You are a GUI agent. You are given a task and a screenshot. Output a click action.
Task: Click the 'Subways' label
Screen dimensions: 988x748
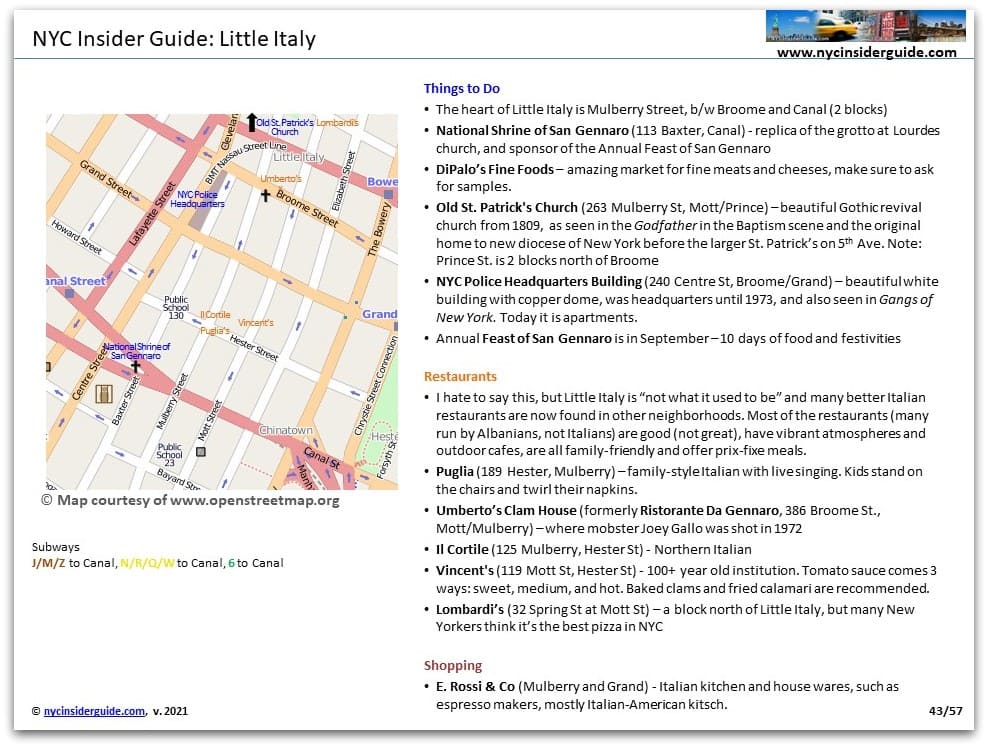(x=55, y=547)
